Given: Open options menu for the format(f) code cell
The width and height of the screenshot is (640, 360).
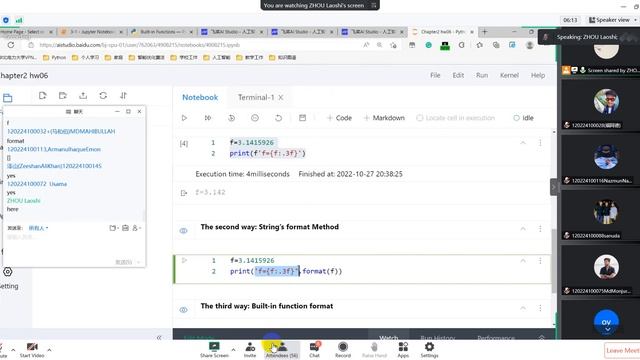Looking at the screenshot, I should point(540,260).
